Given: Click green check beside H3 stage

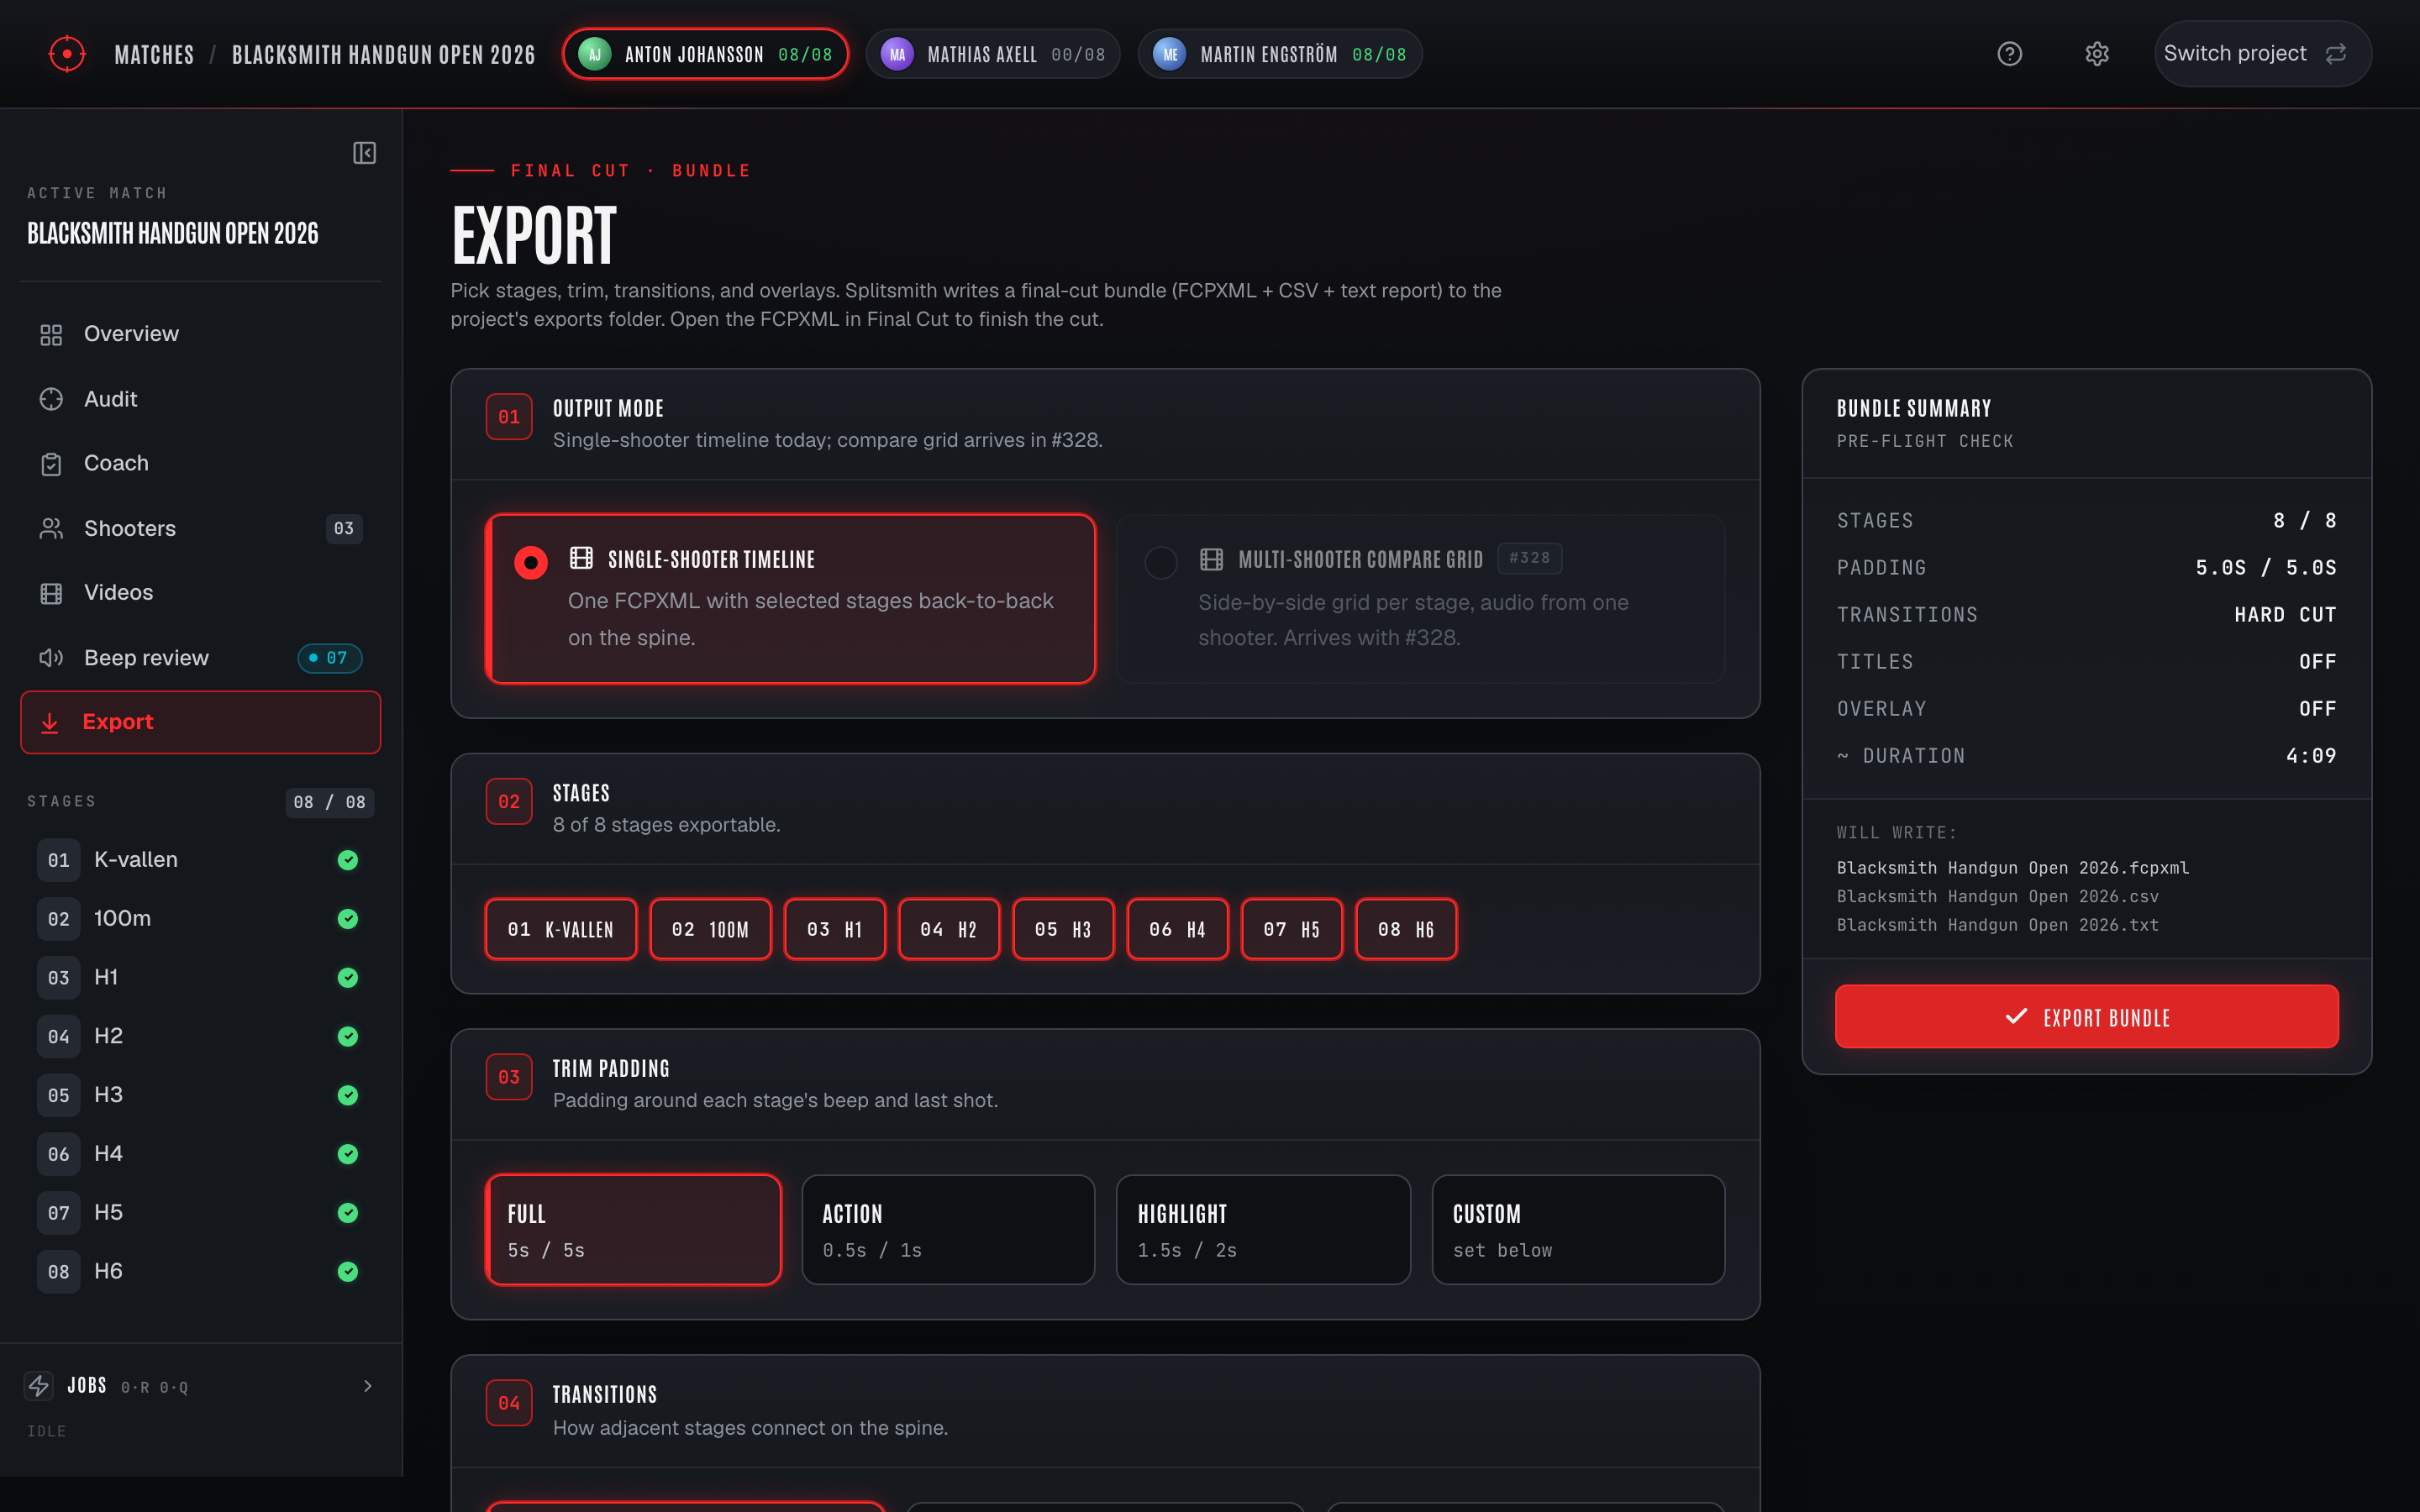Looking at the screenshot, I should (x=348, y=1095).
